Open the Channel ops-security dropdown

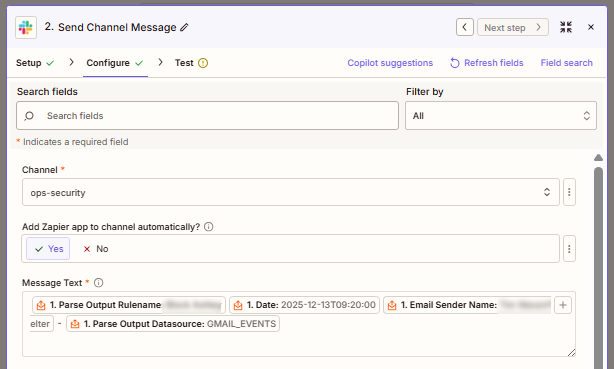click(291, 192)
